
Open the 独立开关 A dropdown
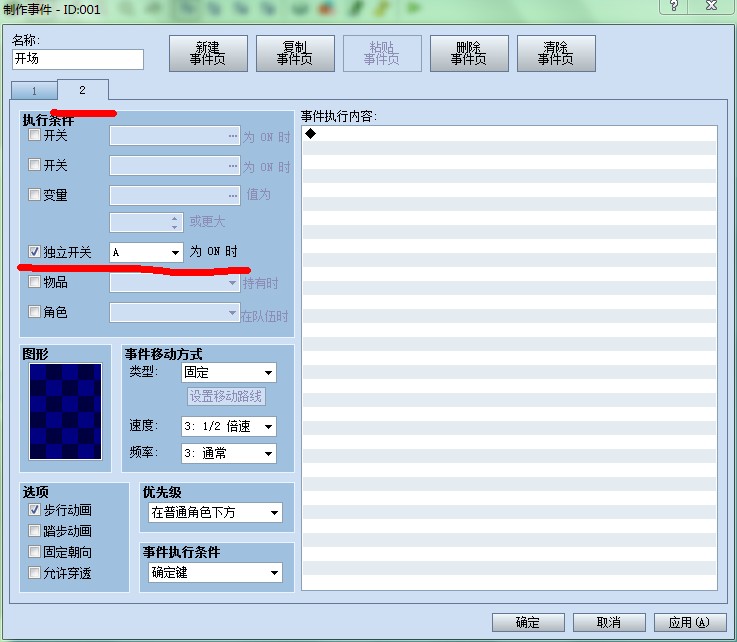146,252
